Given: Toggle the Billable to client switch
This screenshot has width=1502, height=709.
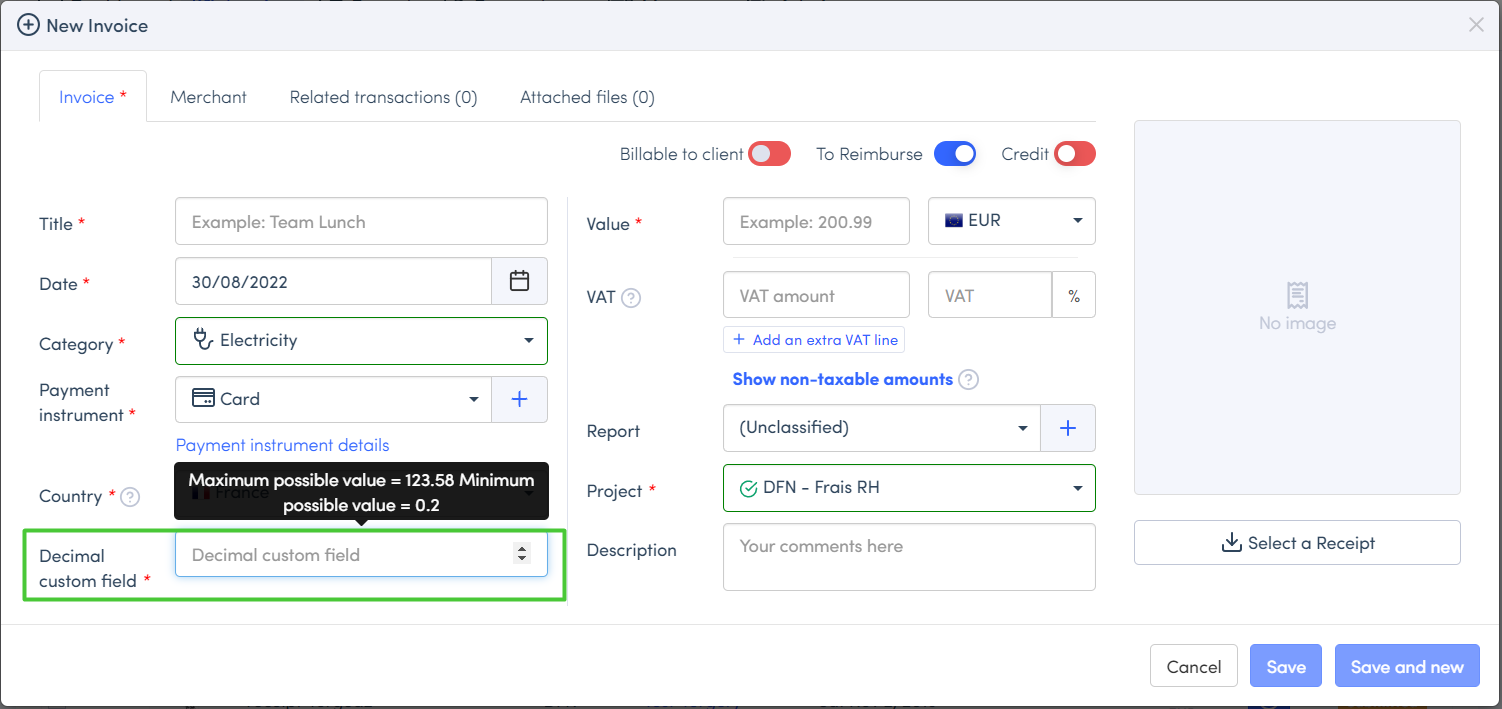Looking at the screenshot, I should pos(770,154).
